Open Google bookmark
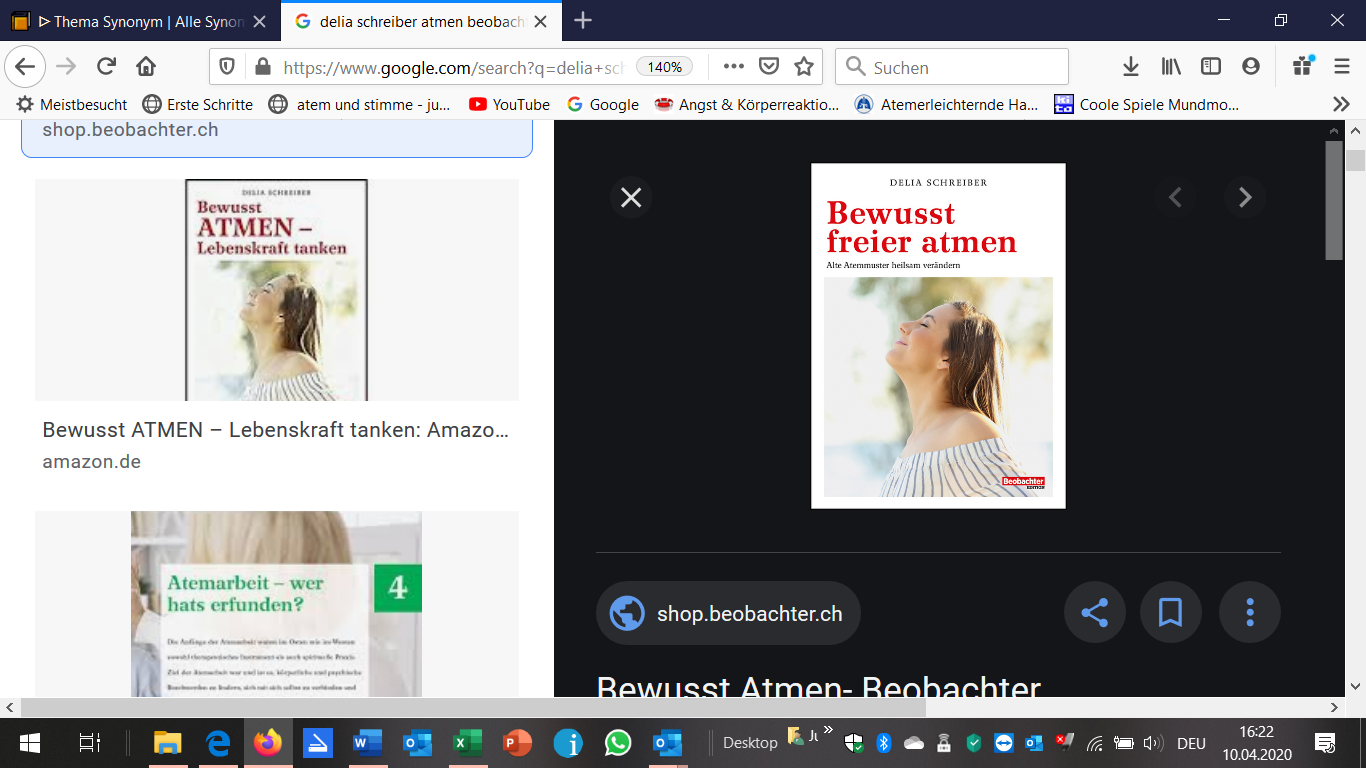 tap(603, 104)
